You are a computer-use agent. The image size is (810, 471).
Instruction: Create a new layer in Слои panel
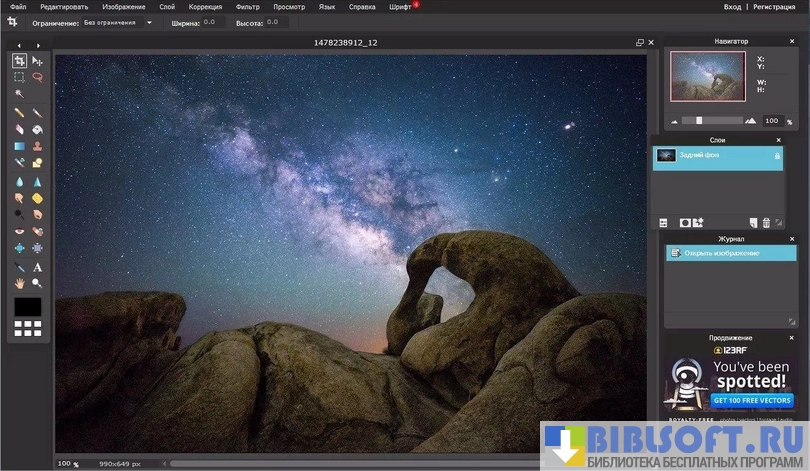pos(753,222)
